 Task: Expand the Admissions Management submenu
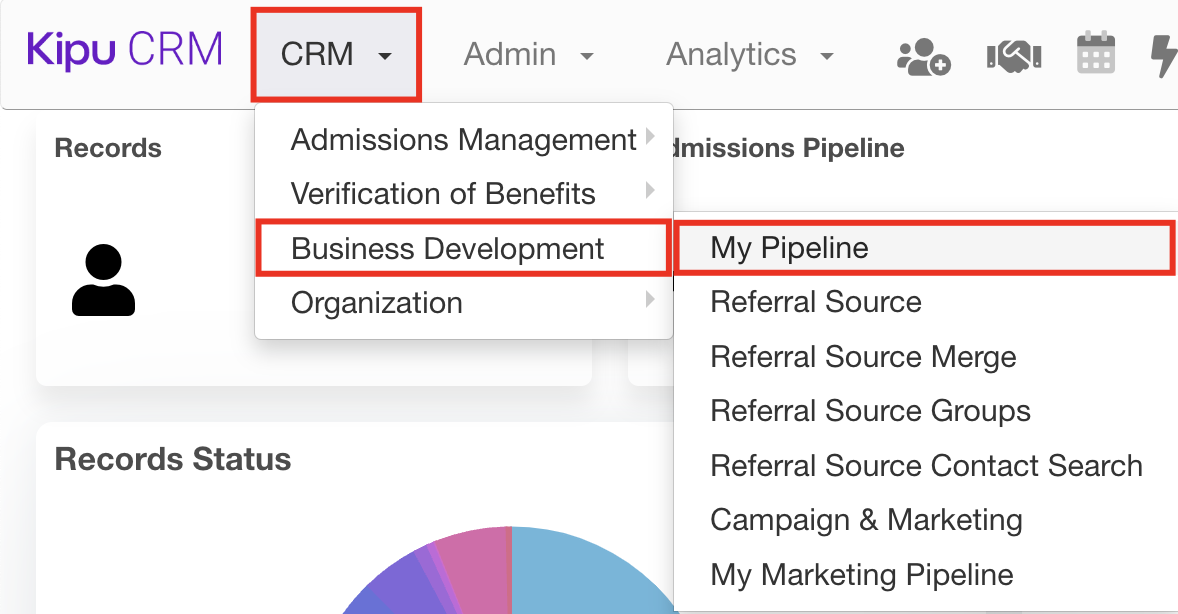coord(463,139)
